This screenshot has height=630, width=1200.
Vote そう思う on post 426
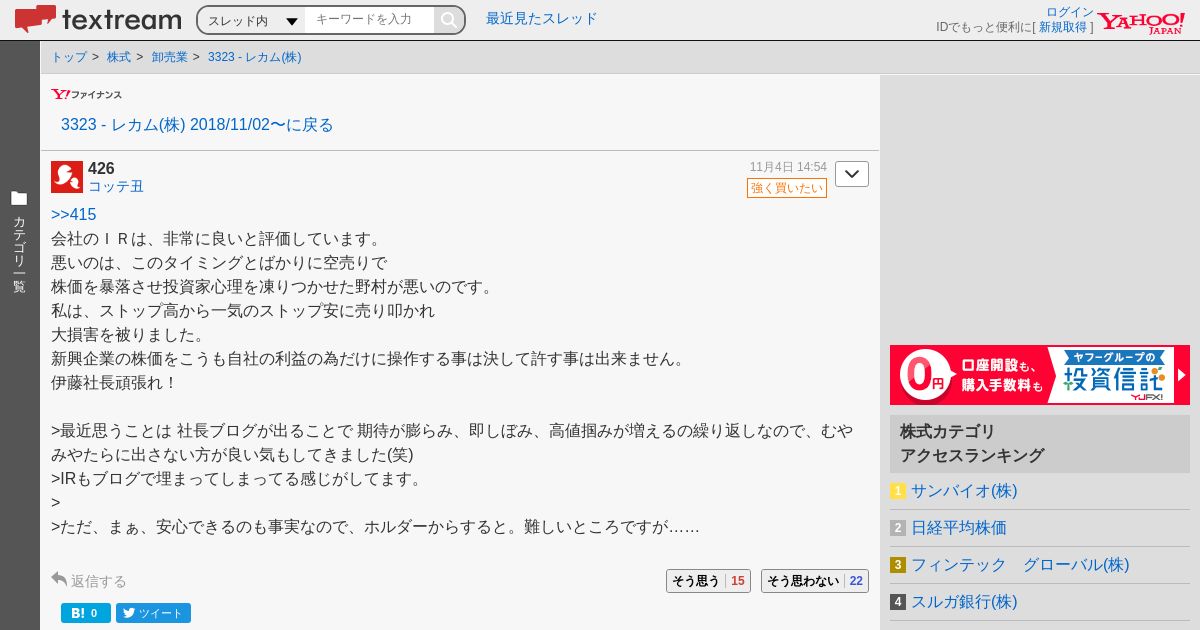pos(708,581)
